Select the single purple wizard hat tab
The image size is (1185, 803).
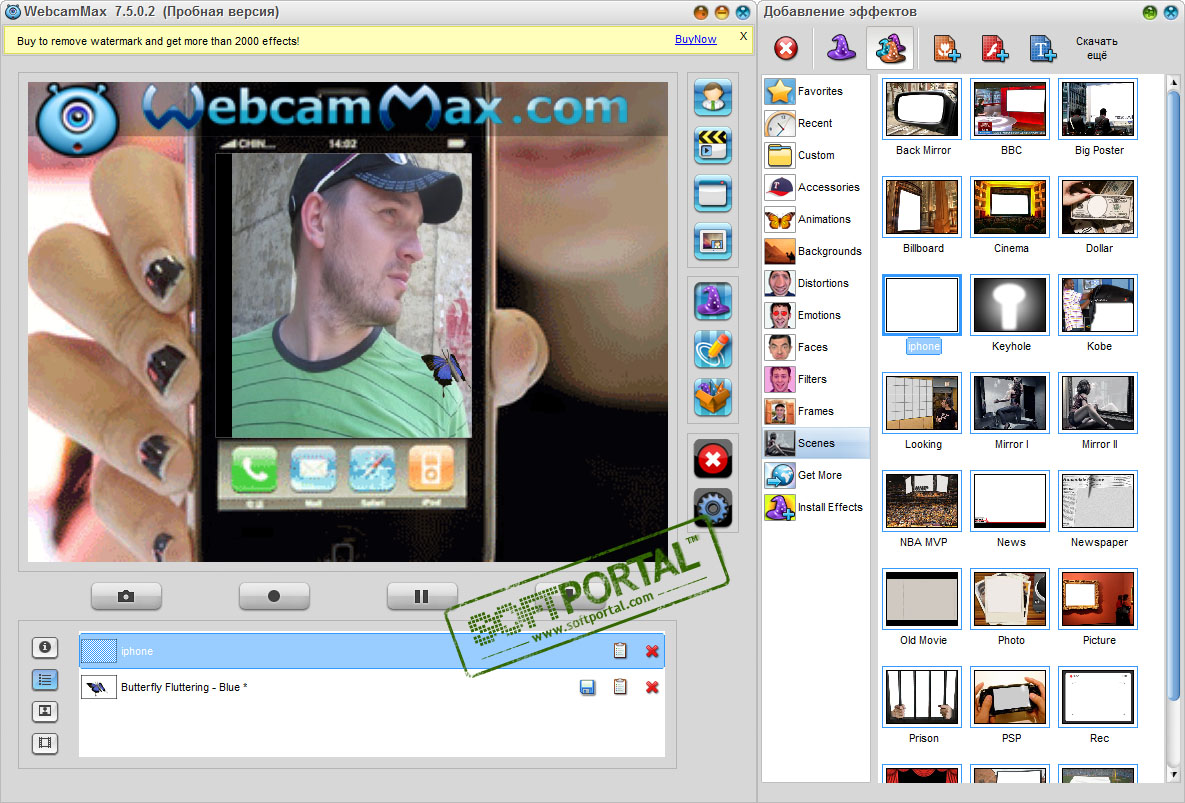[x=841, y=48]
